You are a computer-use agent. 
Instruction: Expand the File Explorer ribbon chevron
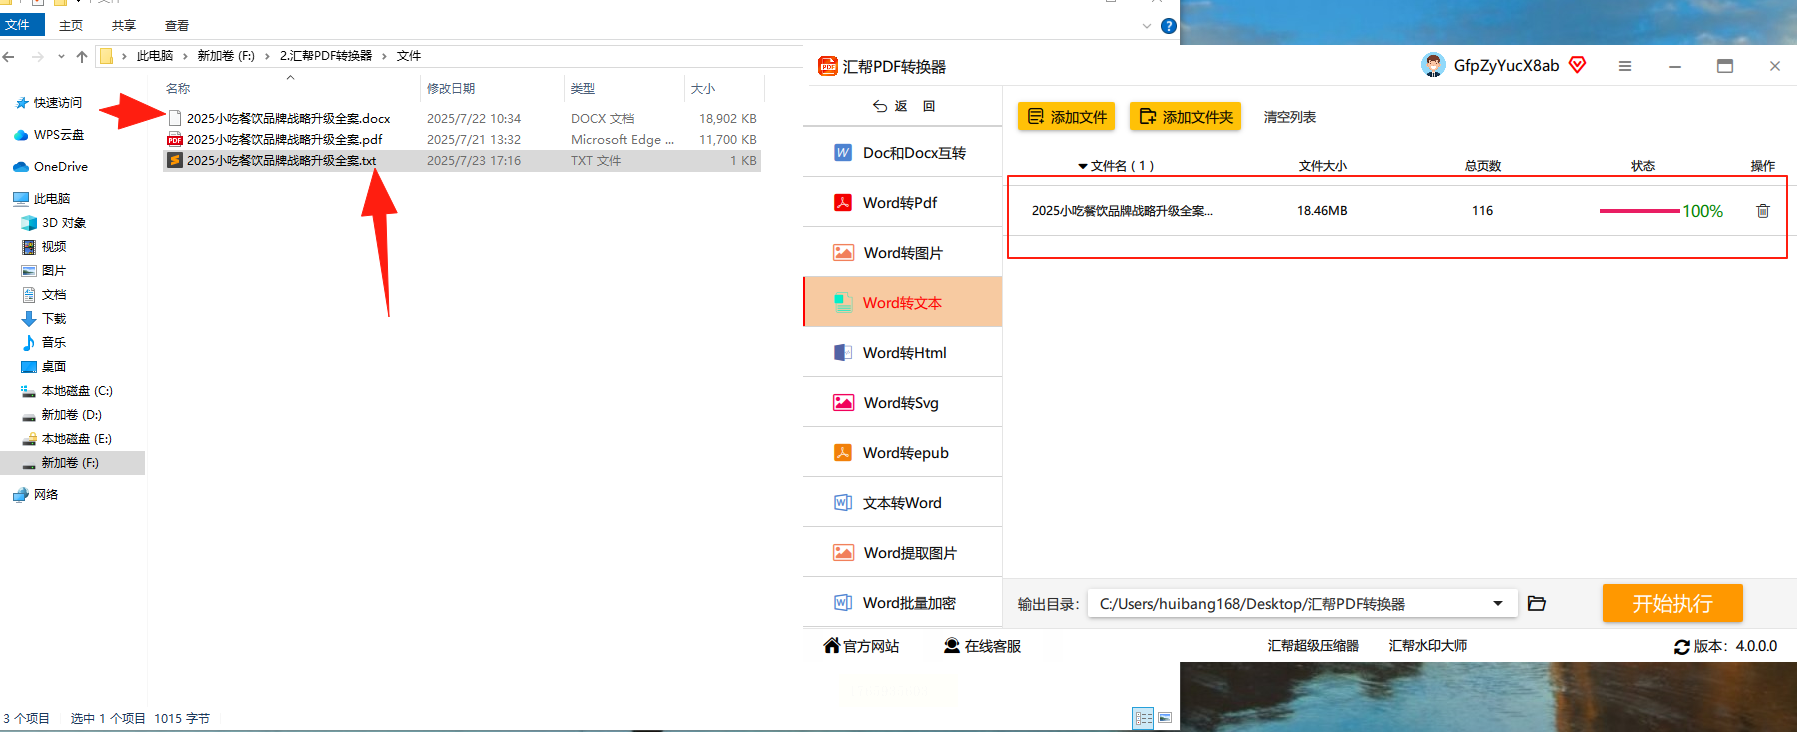(x=1147, y=26)
